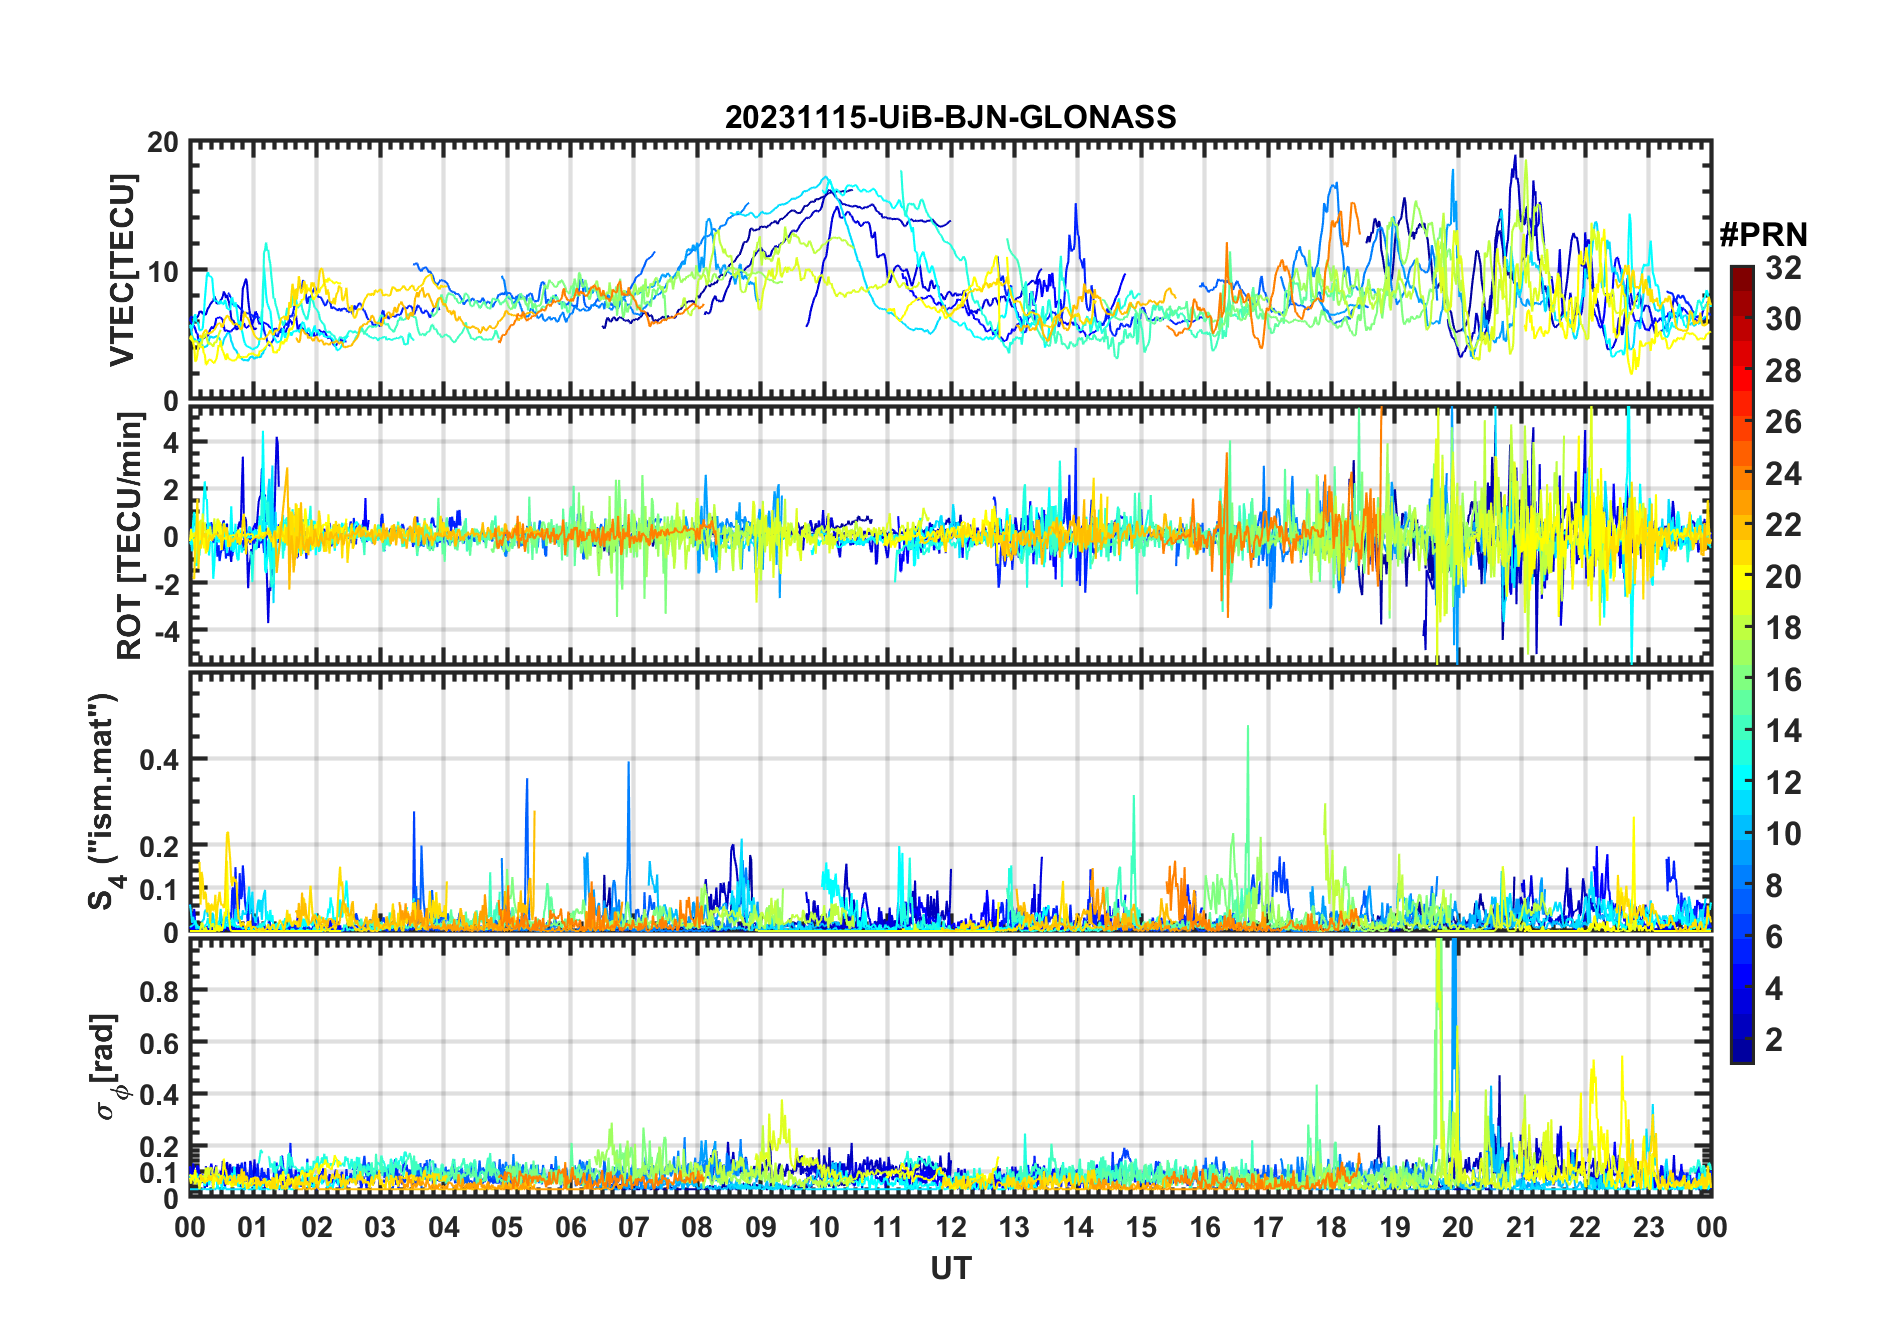
Task: Click the VTEC axis tick label 20
Action: click(162, 142)
